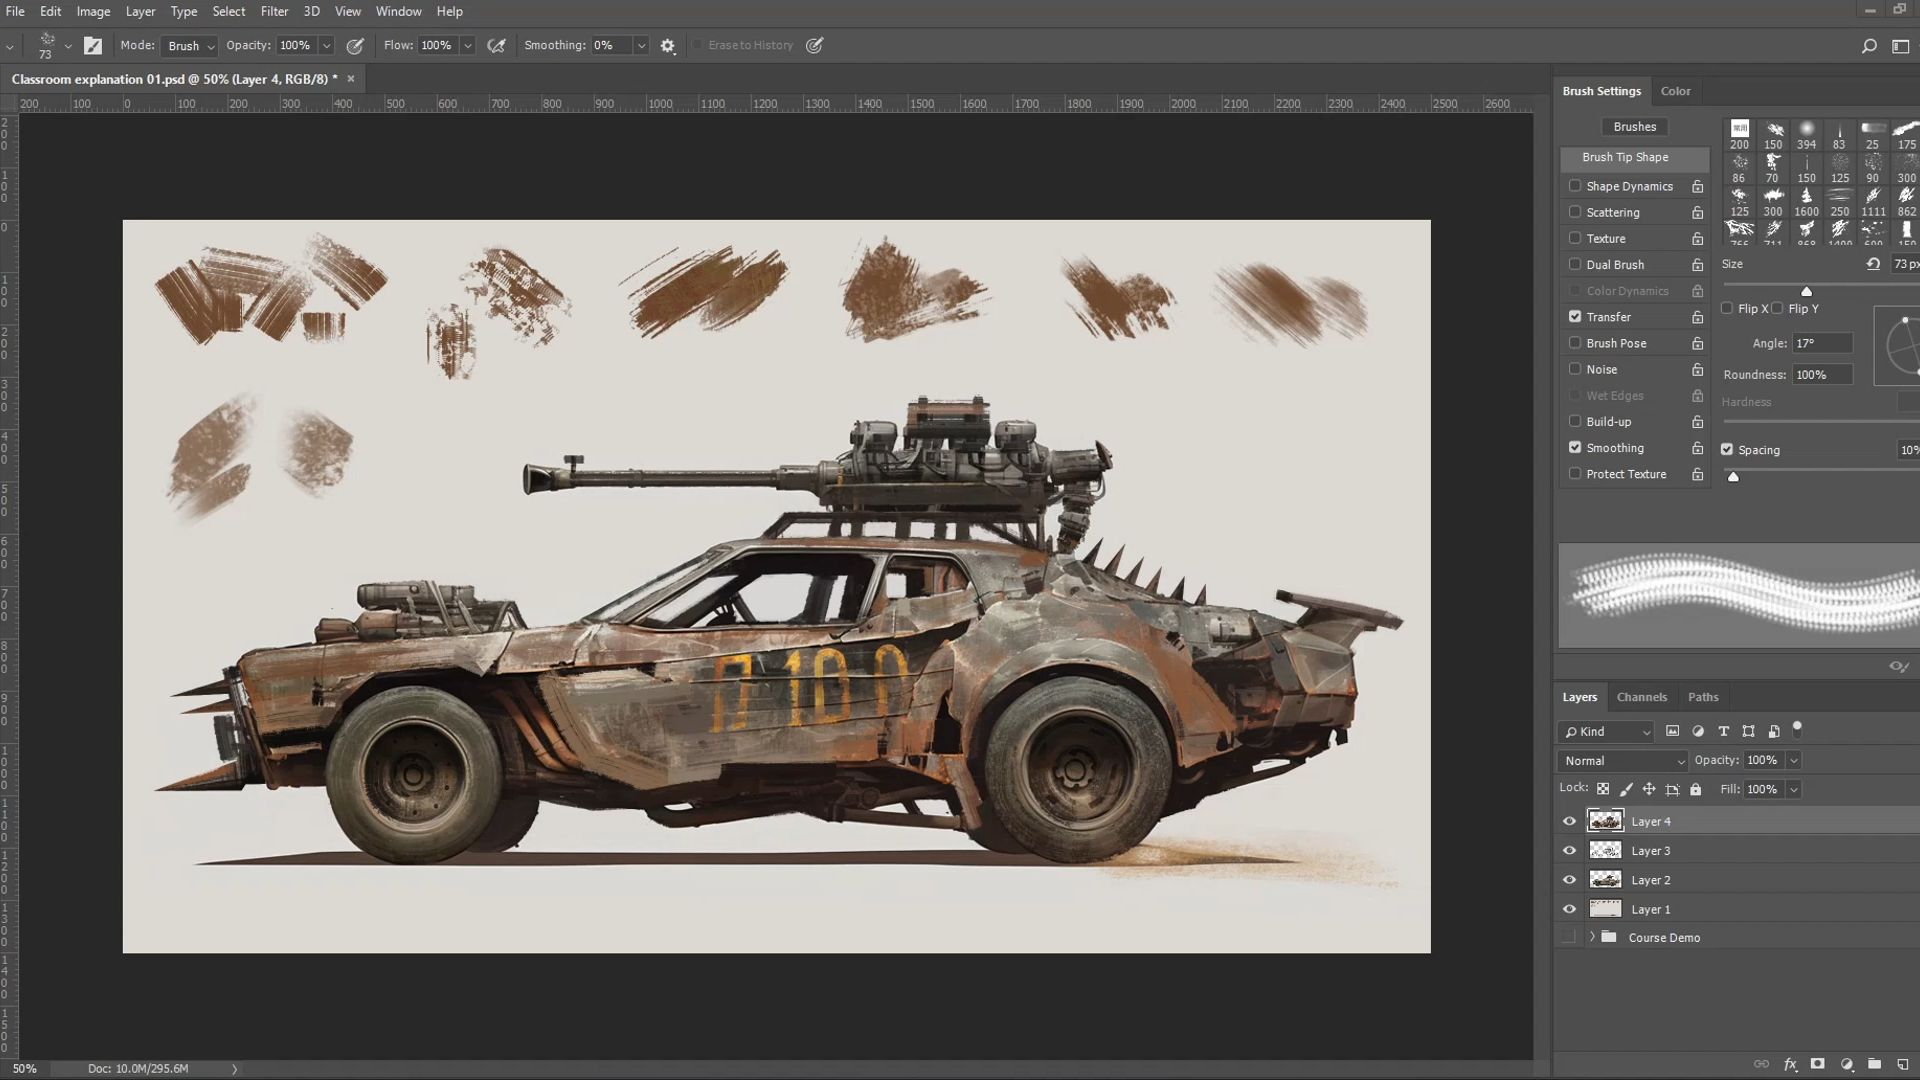This screenshot has height=1080, width=1920.
Task: Create a new group folder icon
Action: coord(1875,1064)
